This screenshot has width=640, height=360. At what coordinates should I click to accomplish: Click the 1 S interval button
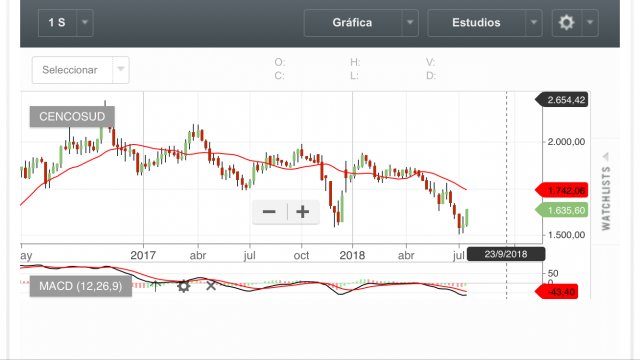coord(57,22)
